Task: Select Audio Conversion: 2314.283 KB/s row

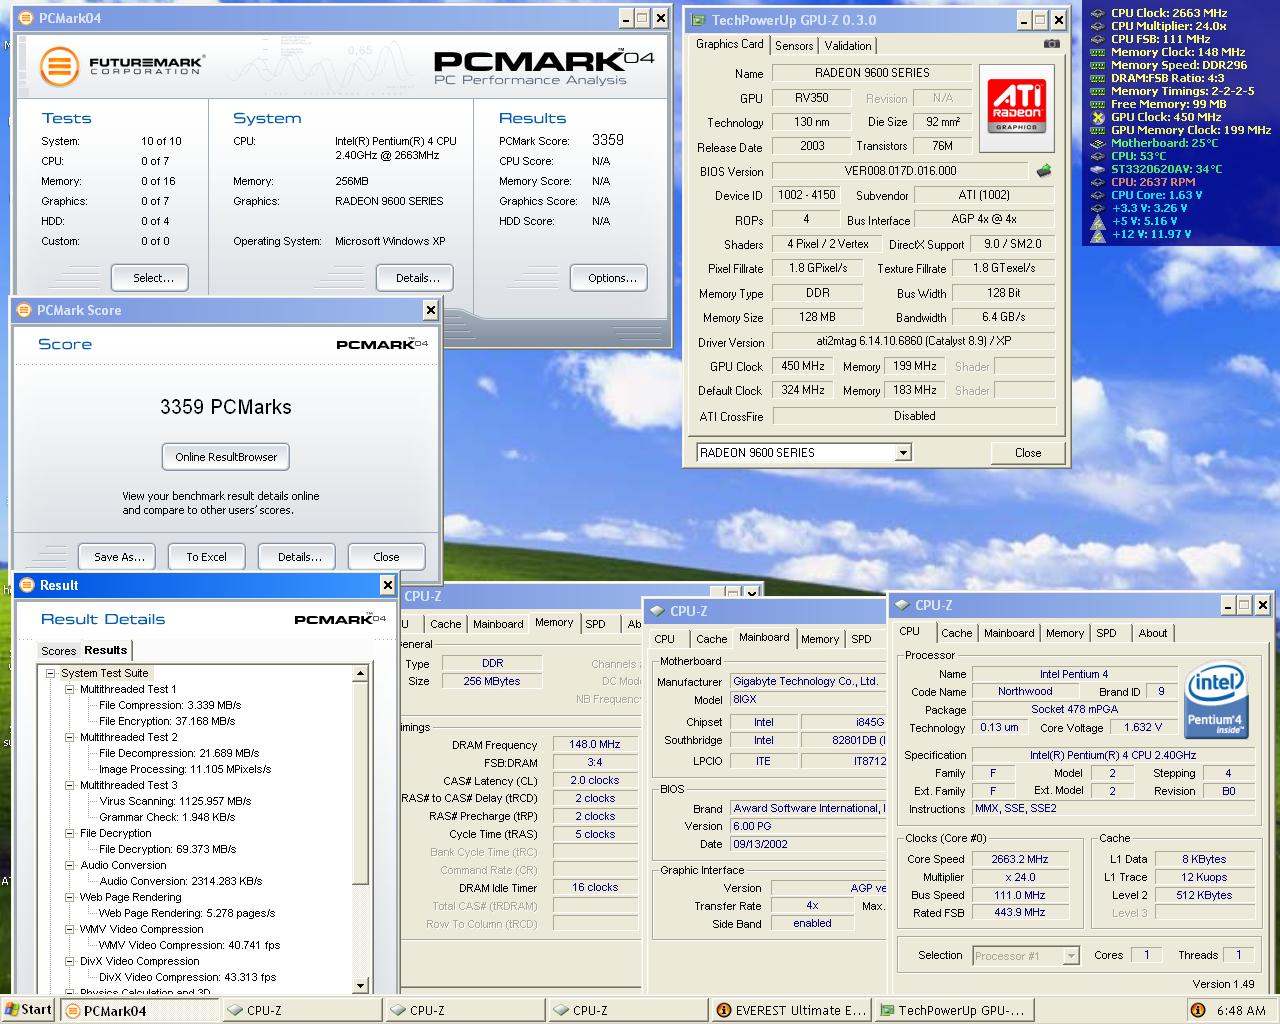Action: click(180, 881)
